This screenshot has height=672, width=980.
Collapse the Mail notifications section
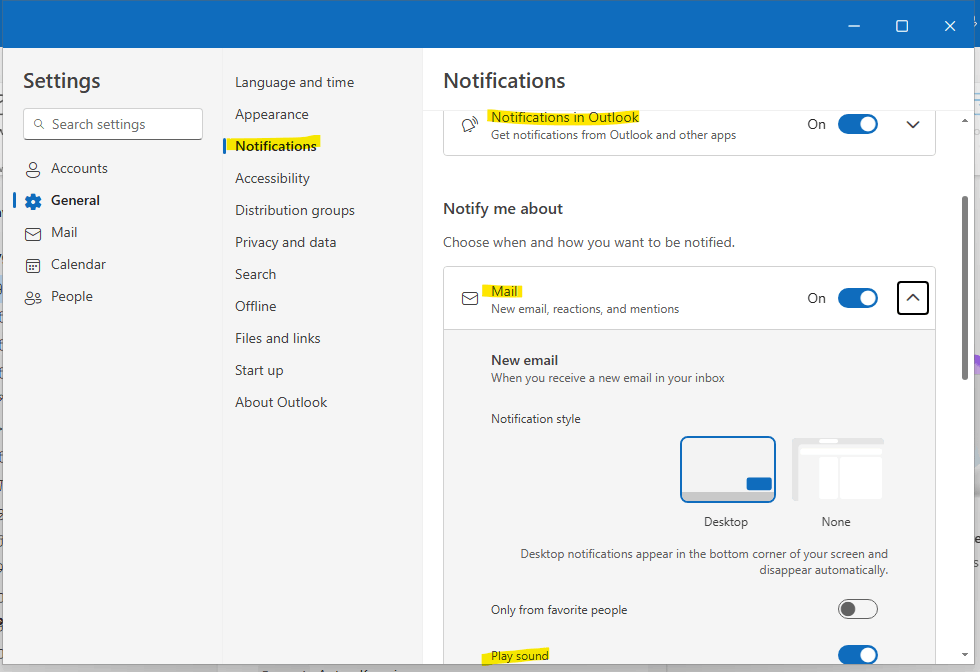point(912,298)
